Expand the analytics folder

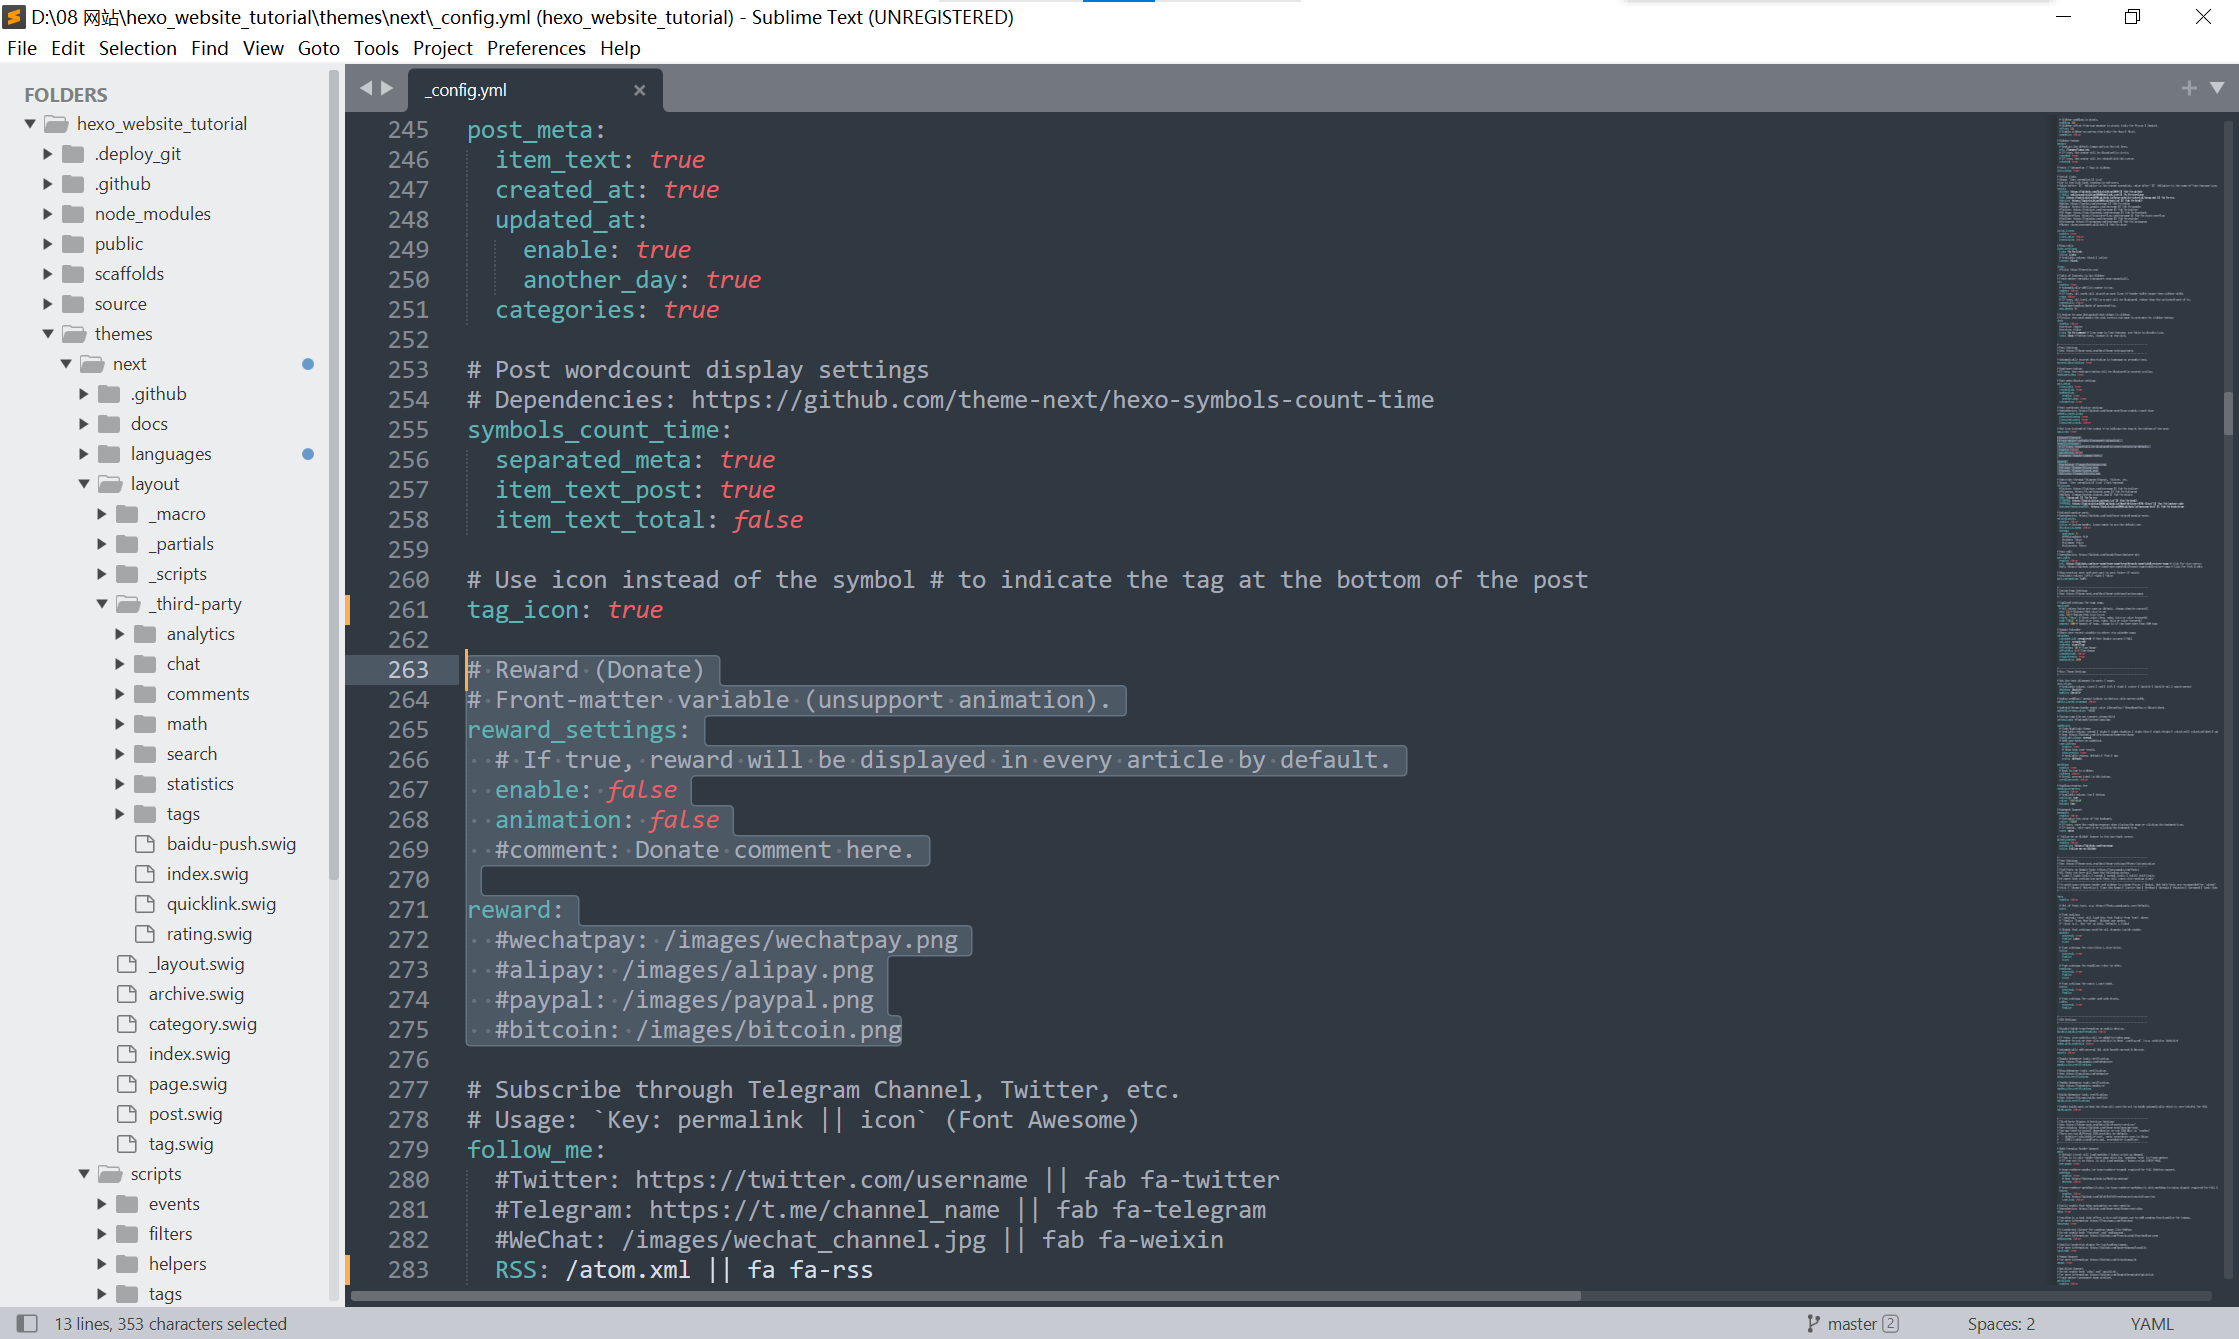coord(120,633)
